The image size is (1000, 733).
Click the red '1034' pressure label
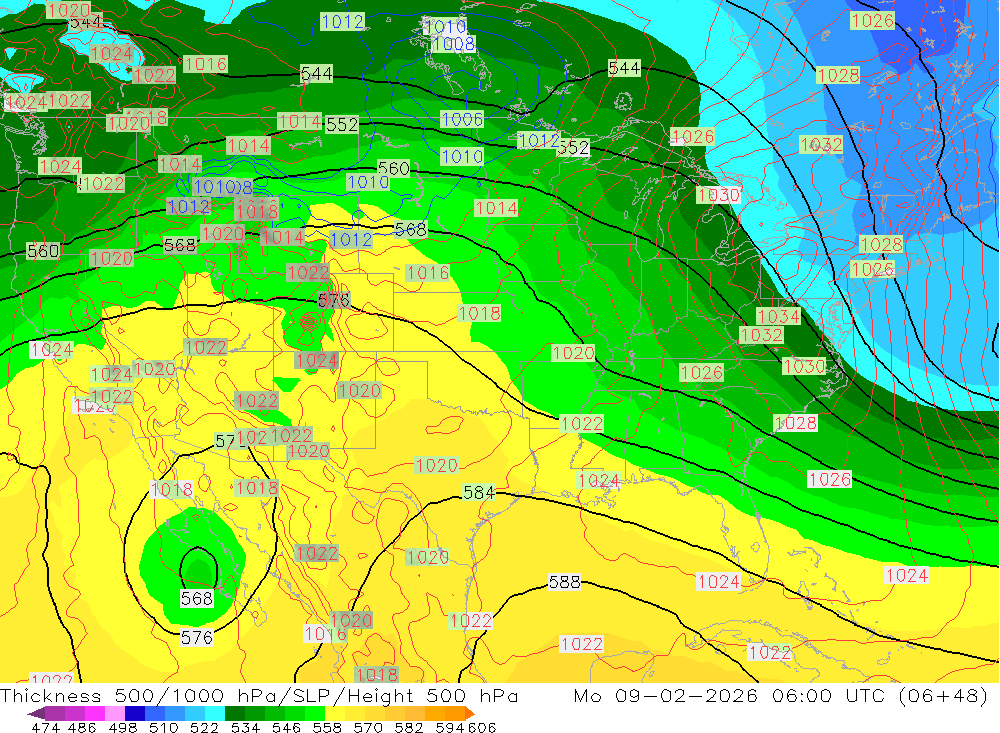pyautogui.click(x=779, y=316)
